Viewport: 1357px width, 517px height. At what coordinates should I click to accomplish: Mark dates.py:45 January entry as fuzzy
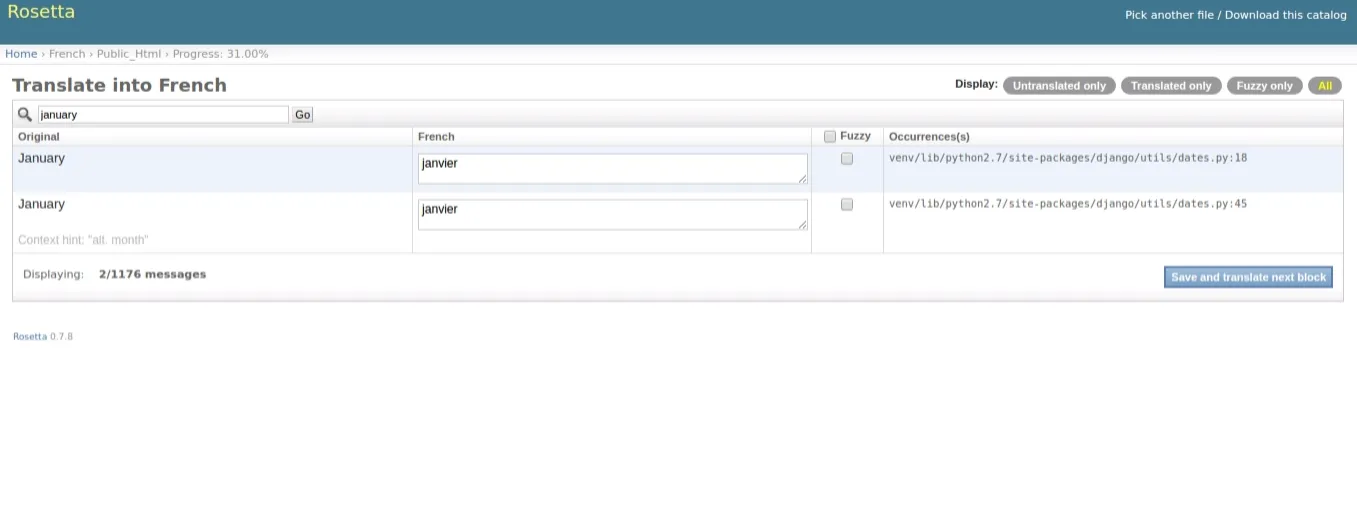(847, 205)
